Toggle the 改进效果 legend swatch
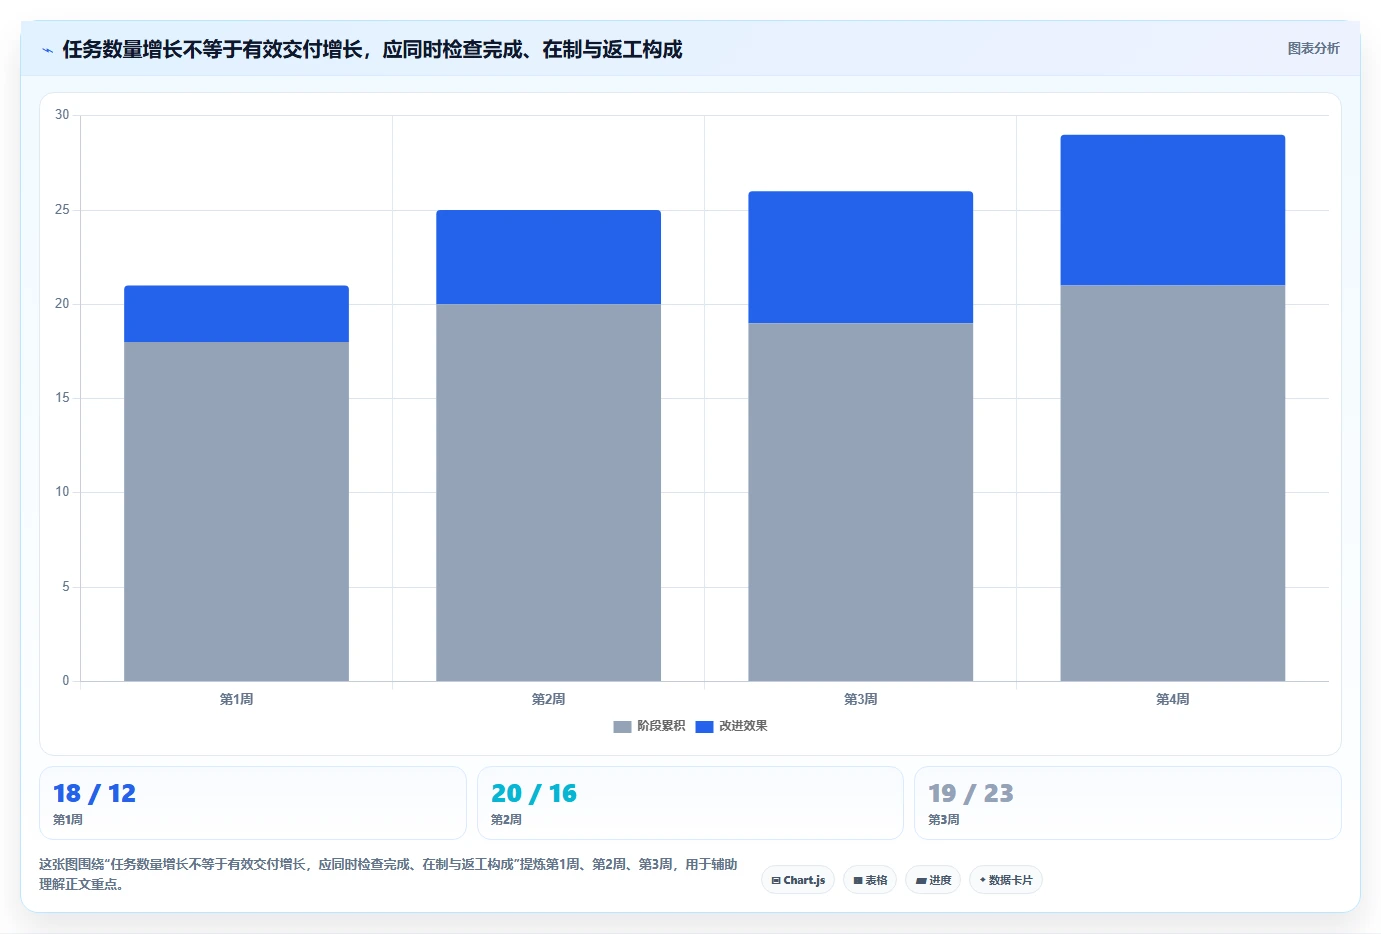This screenshot has width=1381, height=934. tap(704, 727)
